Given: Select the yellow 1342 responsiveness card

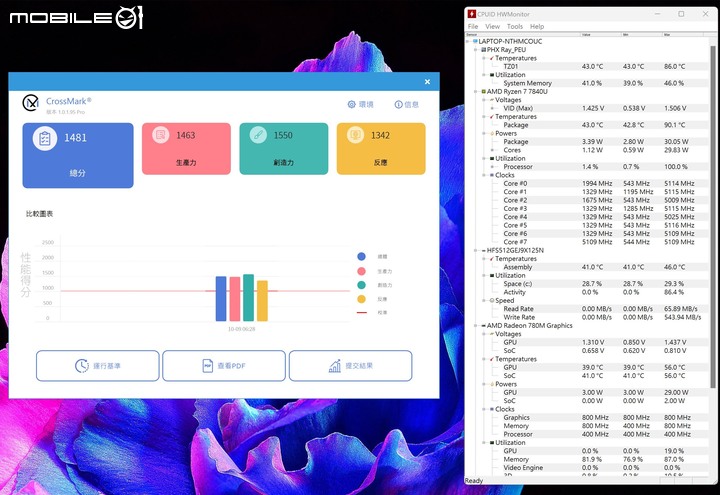Looking at the screenshot, I should [x=381, y=148].
